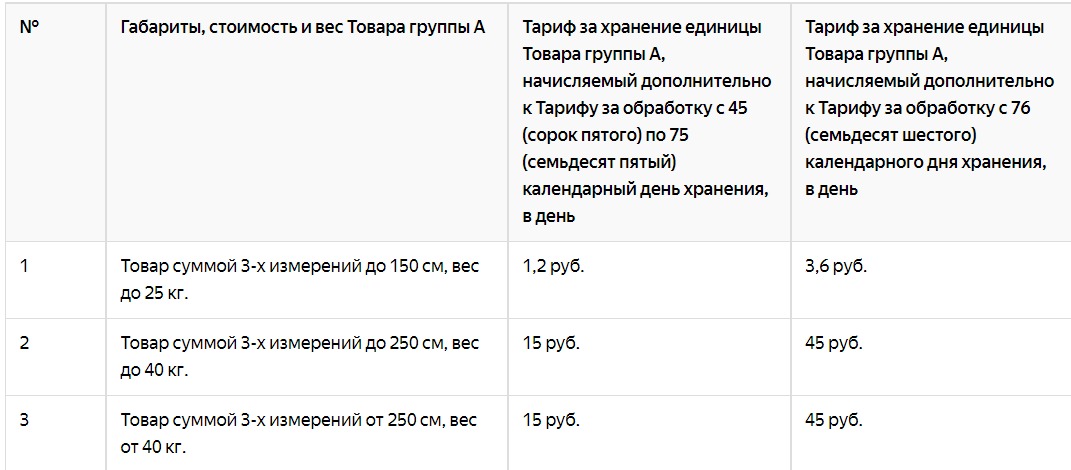Click "15 руб." in row 3

[x=551, y=420]
